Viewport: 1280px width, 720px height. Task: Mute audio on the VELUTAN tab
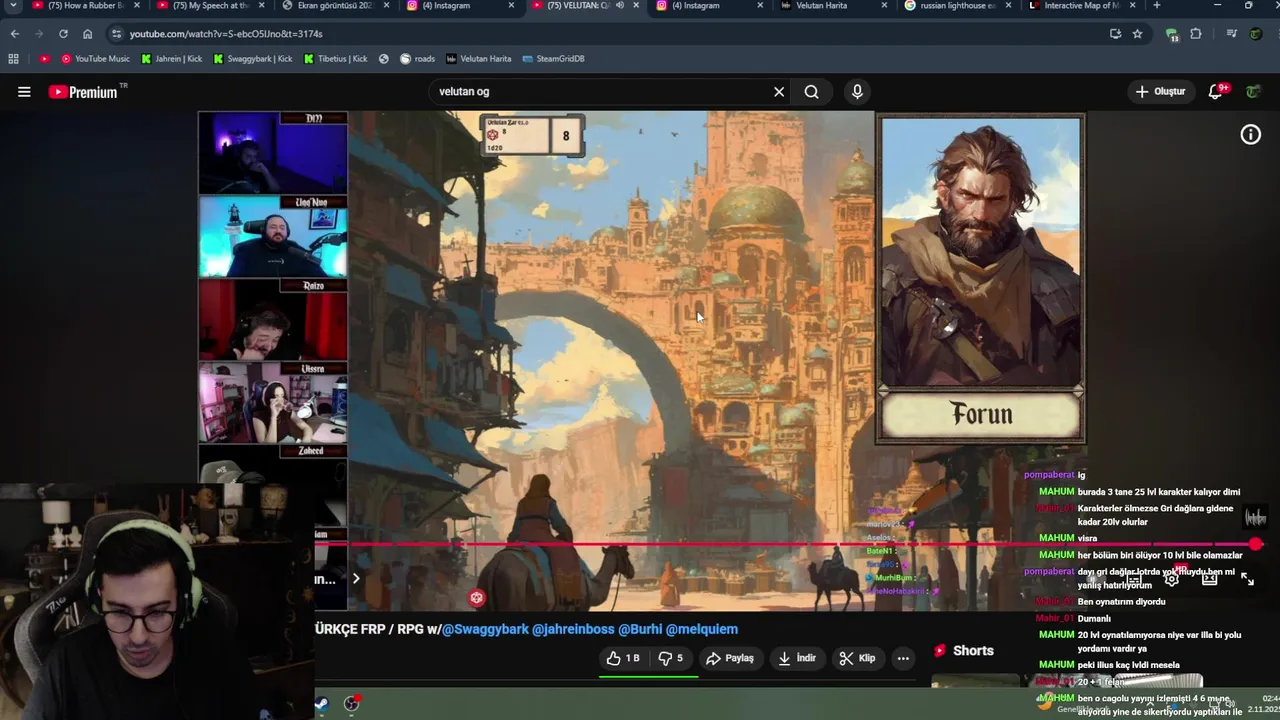coord(619,6)
